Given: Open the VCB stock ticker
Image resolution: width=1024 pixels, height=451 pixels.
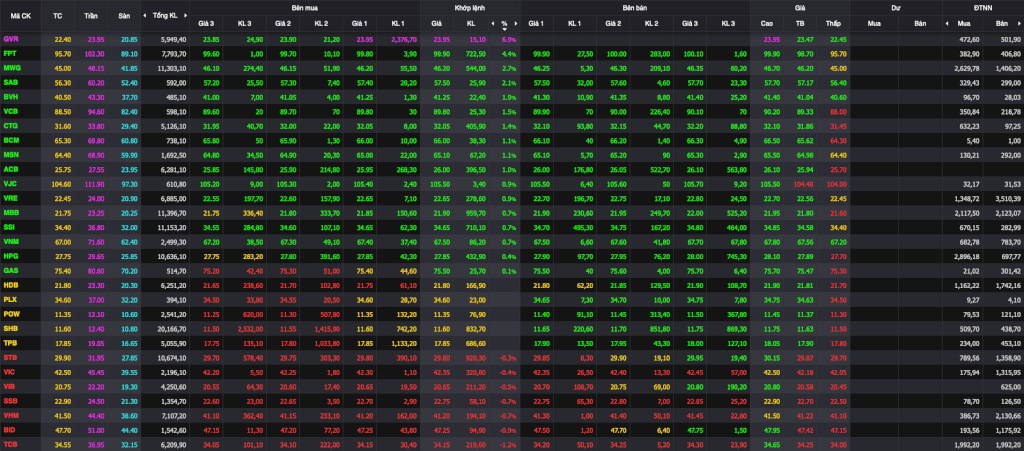Looking at the screenshot, I should (x=10, y=111).
